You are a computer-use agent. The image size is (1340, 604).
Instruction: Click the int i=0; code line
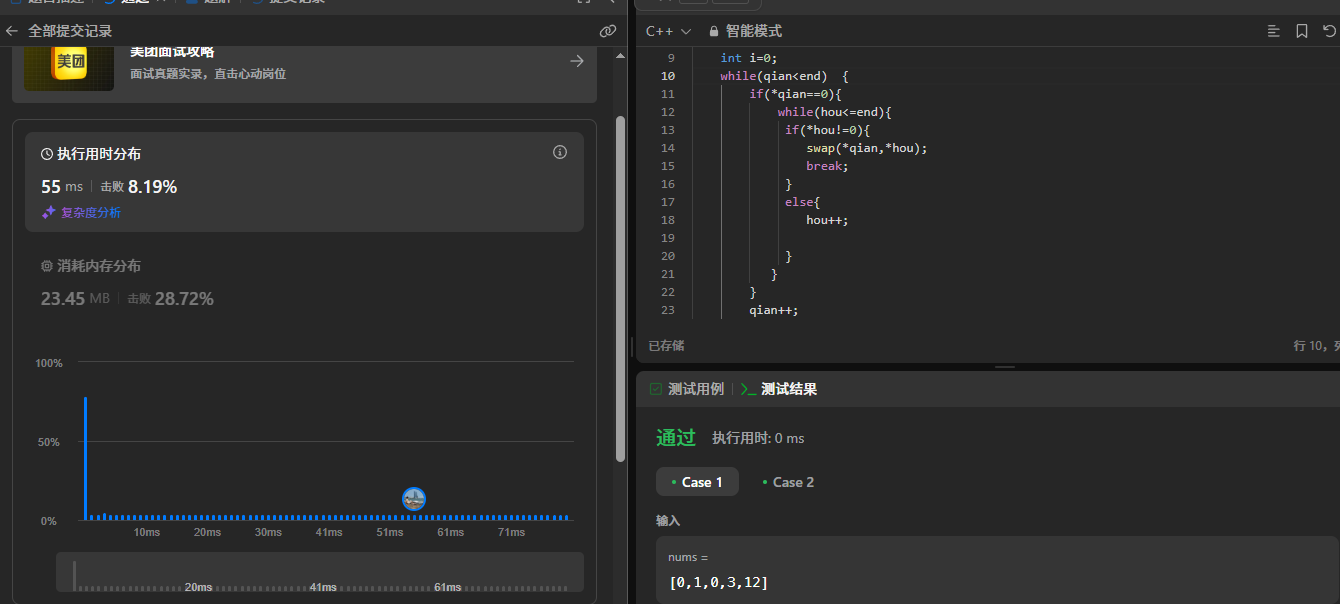point(749,58)
